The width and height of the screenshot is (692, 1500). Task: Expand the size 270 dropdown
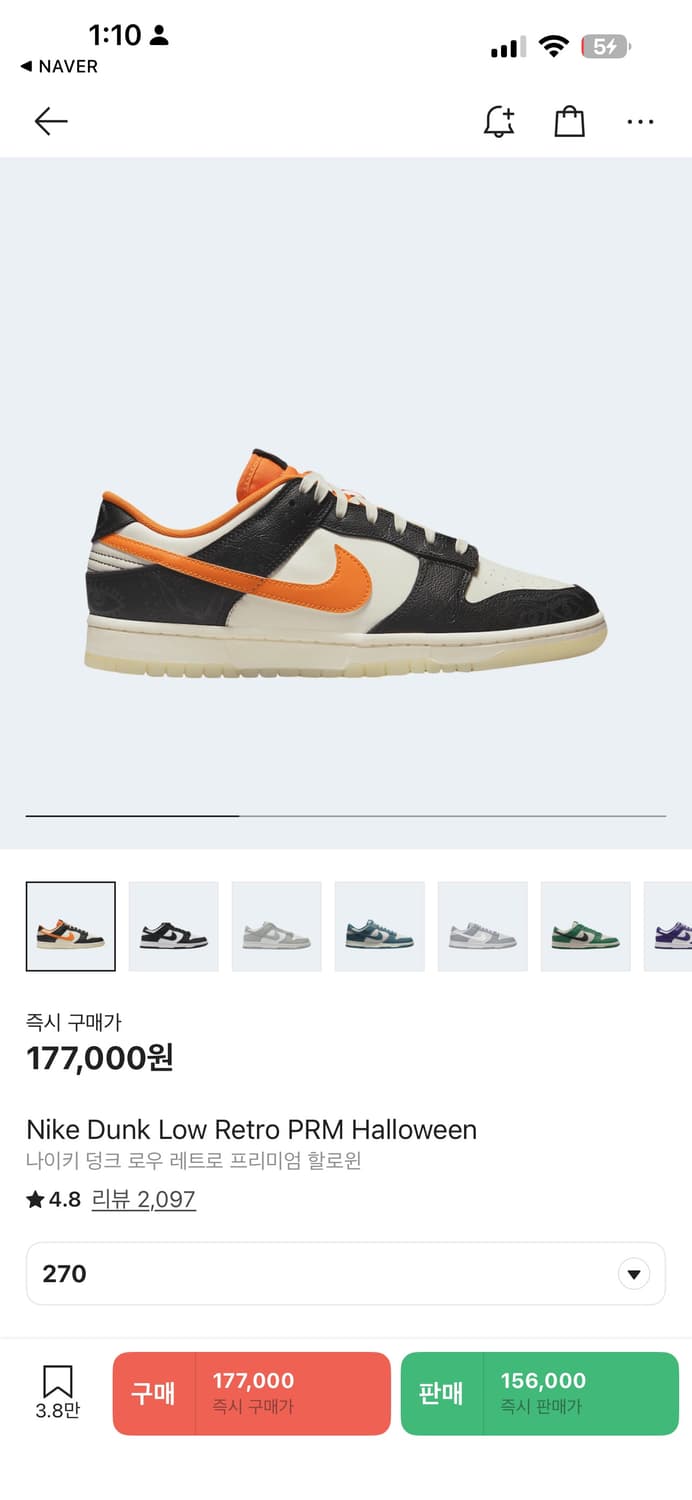pyautogui.click(x=346, y=1273)
